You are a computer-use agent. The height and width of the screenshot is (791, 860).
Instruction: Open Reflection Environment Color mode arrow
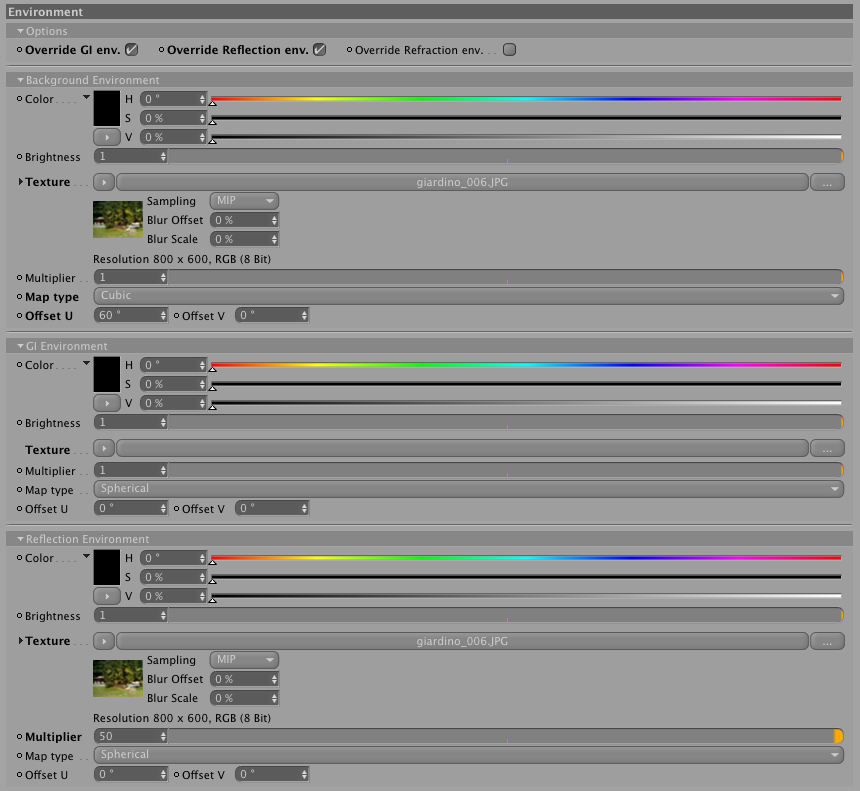coord(86,557)
